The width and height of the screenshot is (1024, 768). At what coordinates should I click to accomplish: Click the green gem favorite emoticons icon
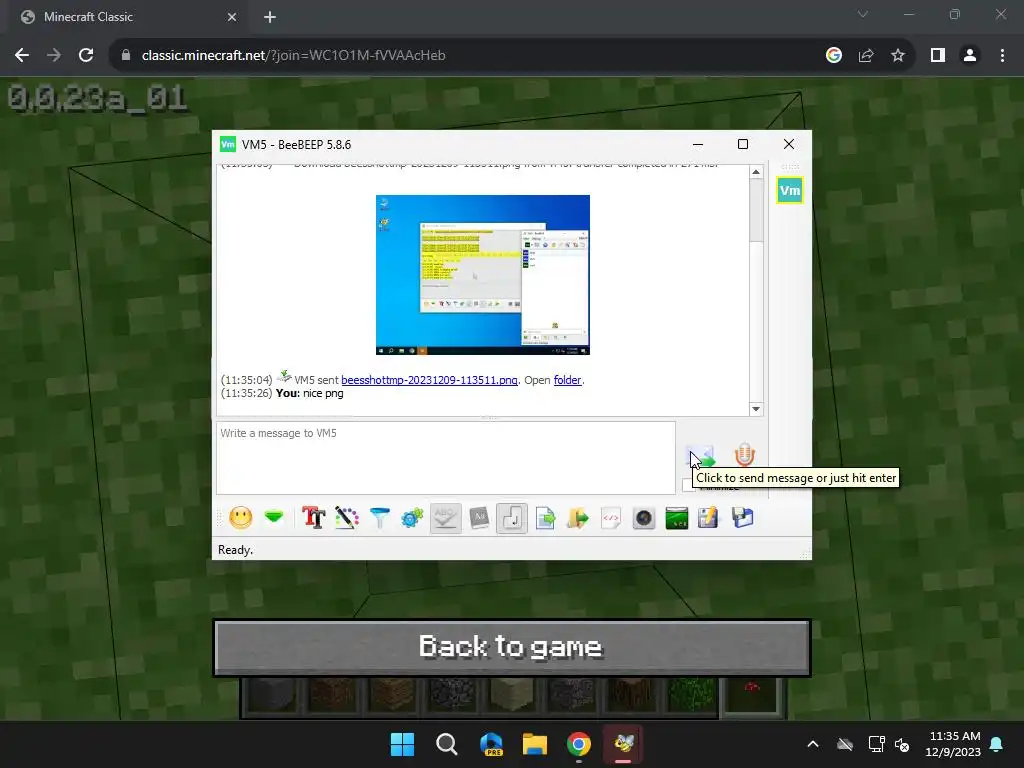(274, 517)
